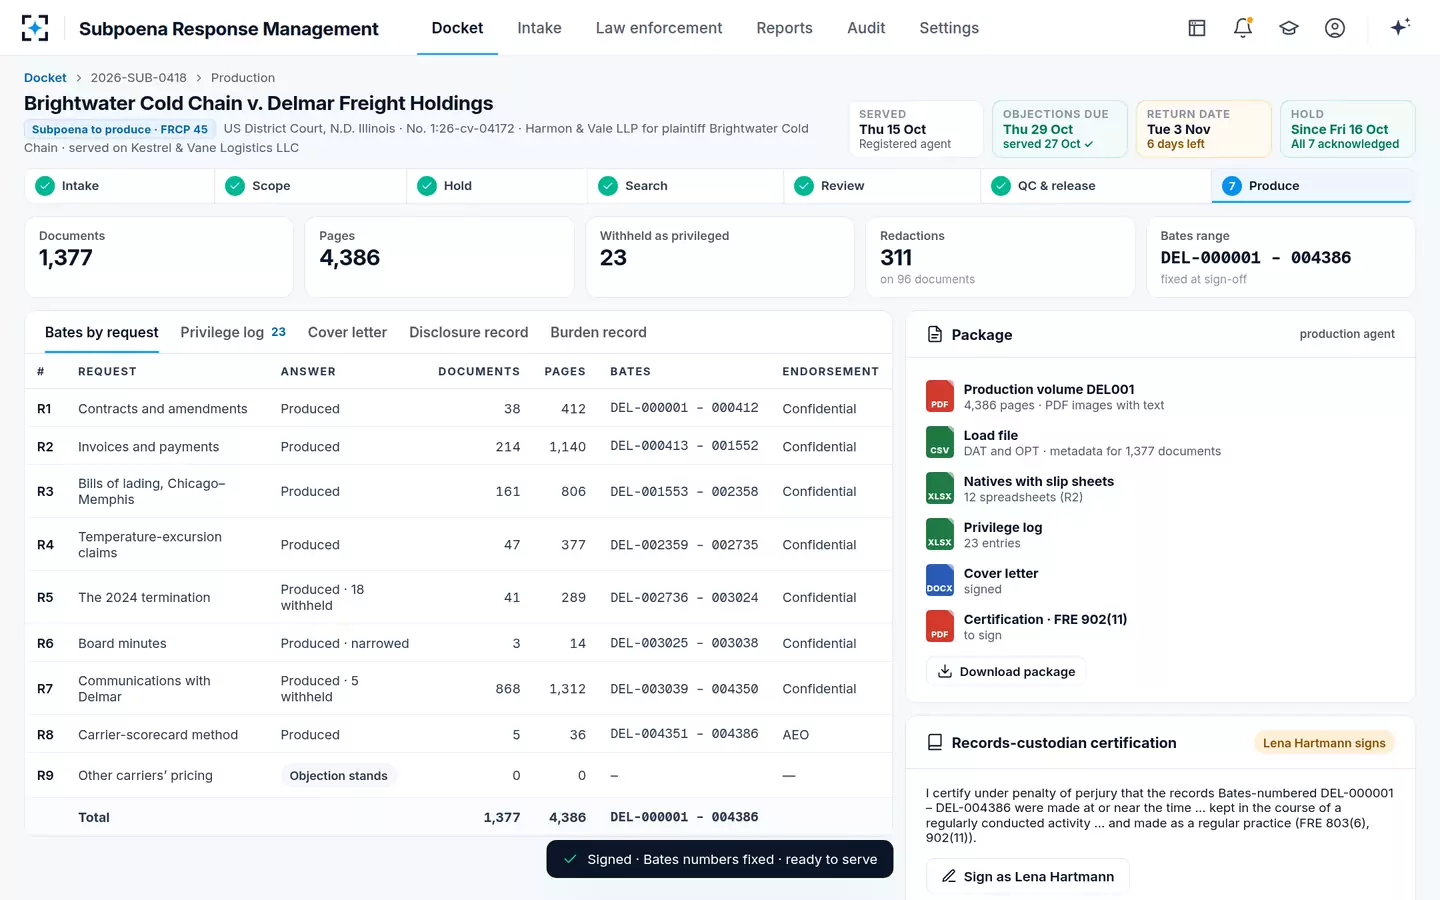The width and height of the screenshot is (1440, 900).
Task: Click the Withheld as privileged stat card
Action: click(720, 257)
